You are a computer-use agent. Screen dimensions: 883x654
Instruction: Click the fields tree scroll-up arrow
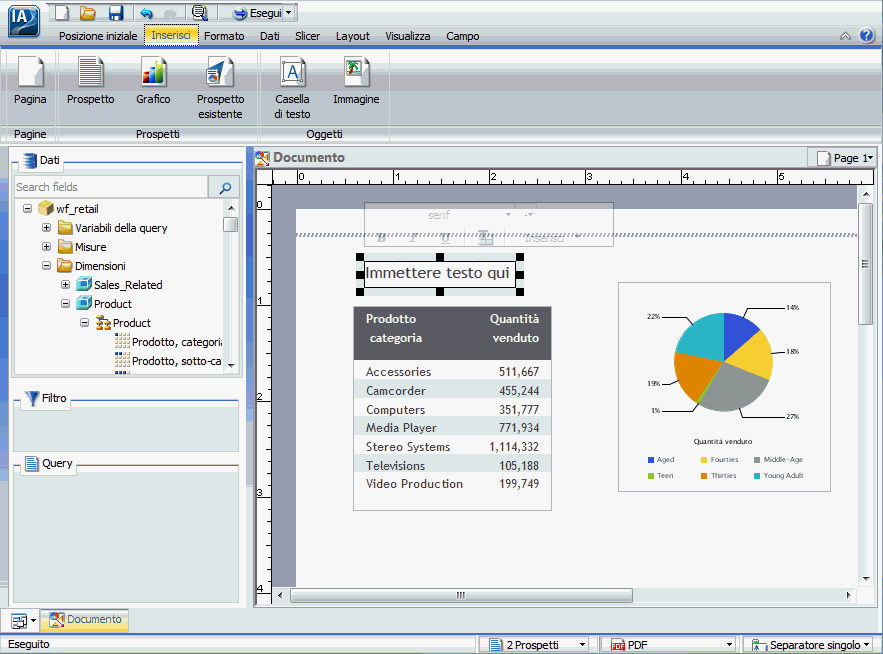(x=231, y=208)
